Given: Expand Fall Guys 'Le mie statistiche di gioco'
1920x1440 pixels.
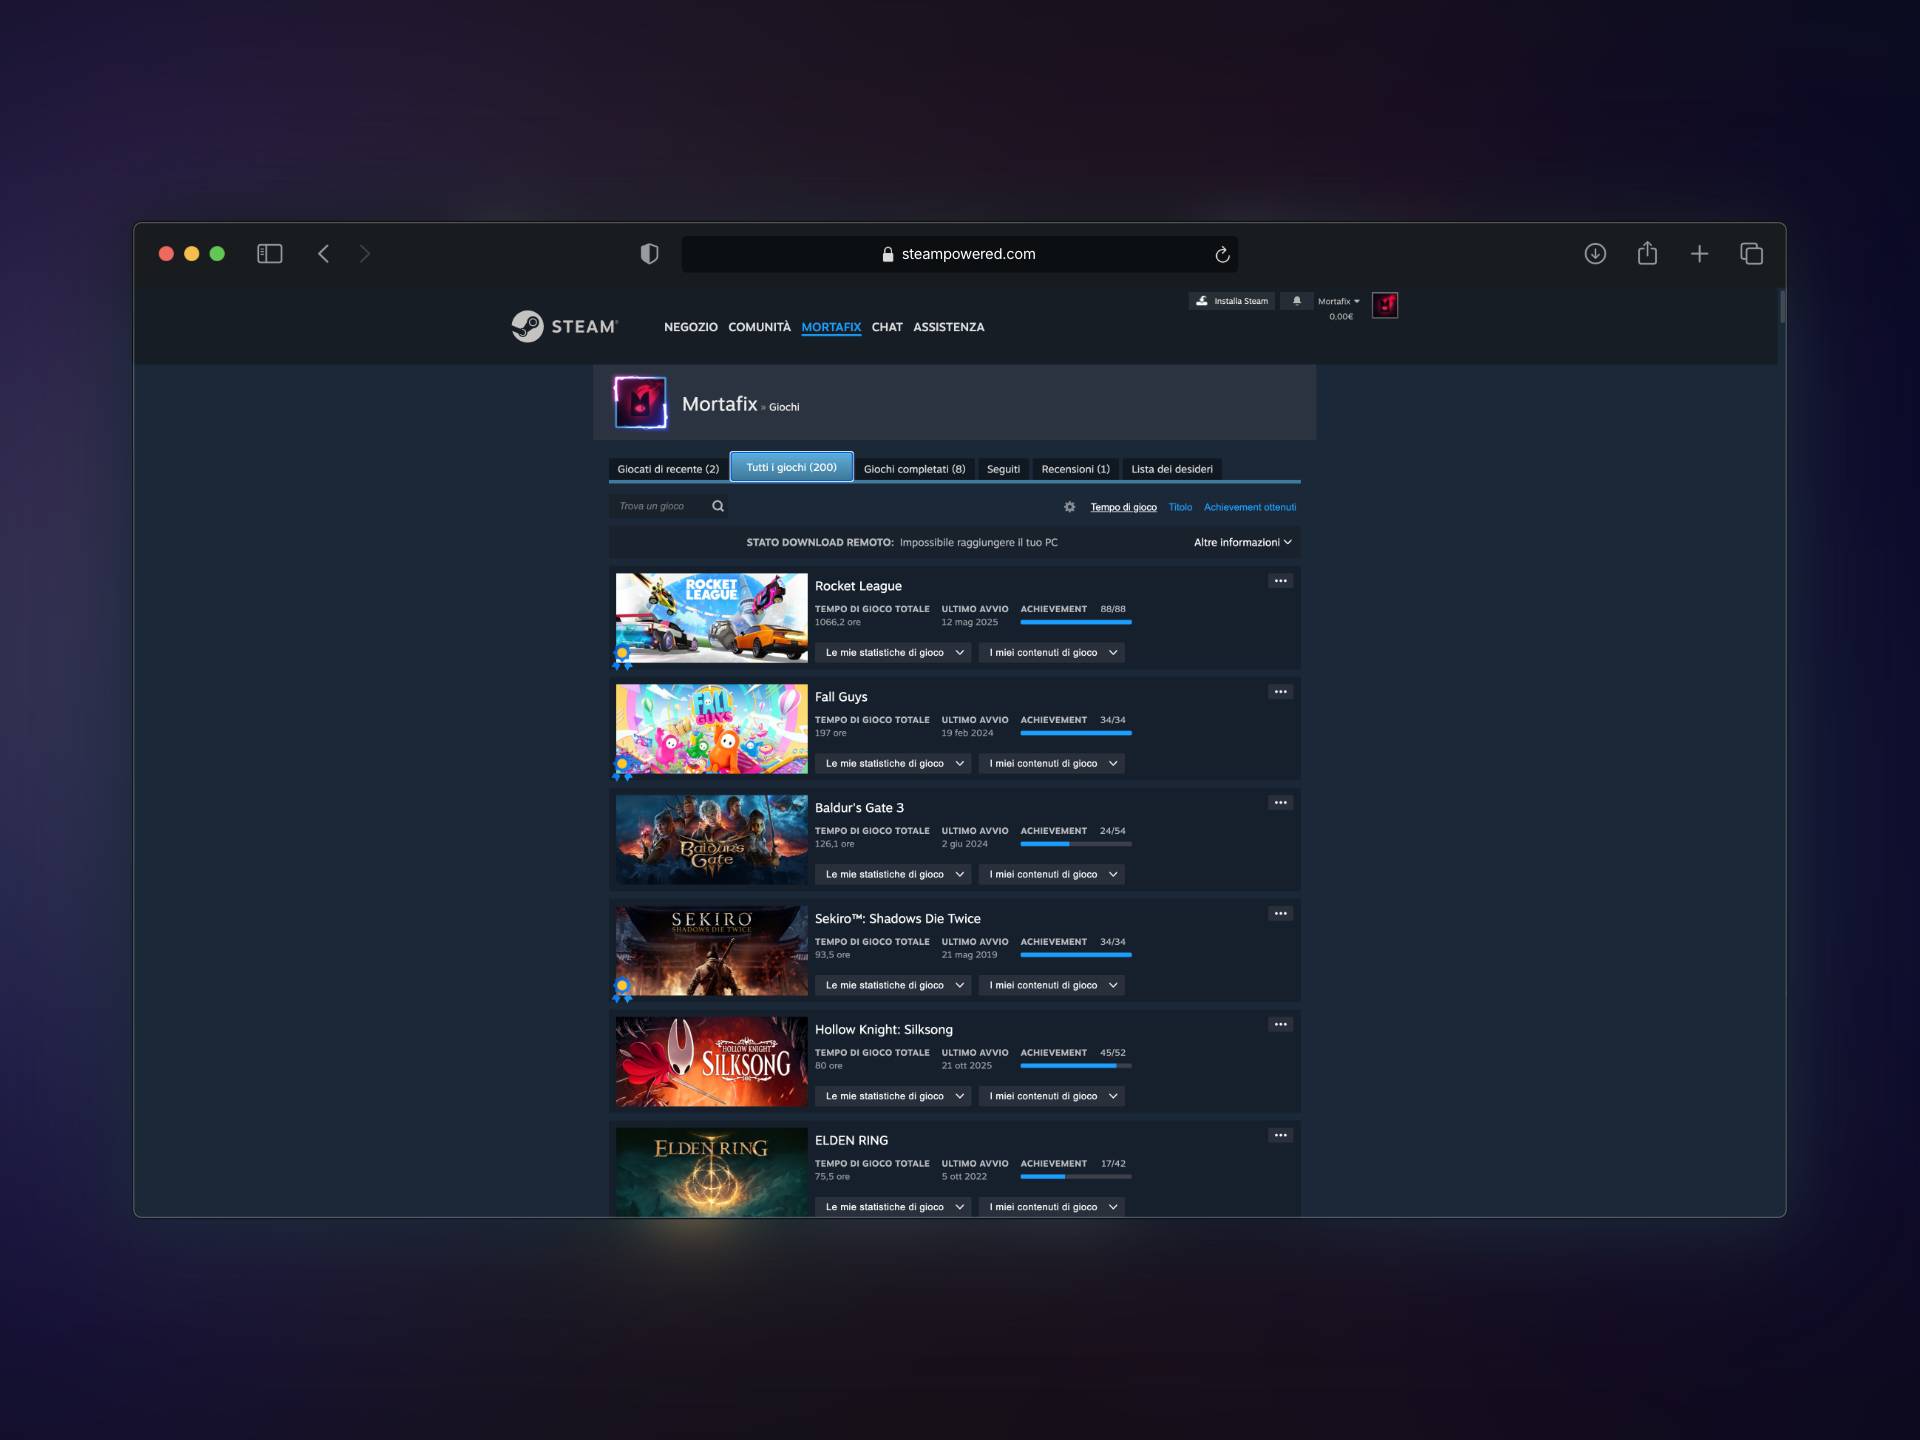Looking at the screenshot, I should [x=894, y=764].
